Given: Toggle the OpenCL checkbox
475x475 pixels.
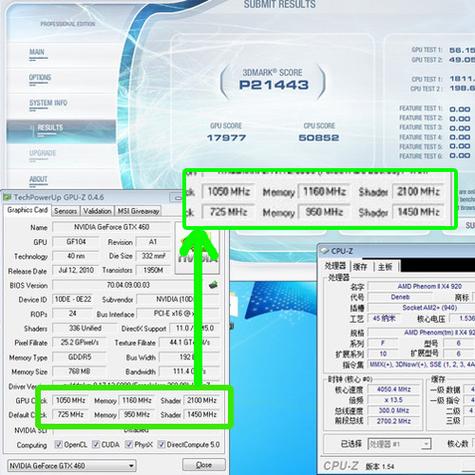Looking at the screenshot, I should tap(59, 444).
